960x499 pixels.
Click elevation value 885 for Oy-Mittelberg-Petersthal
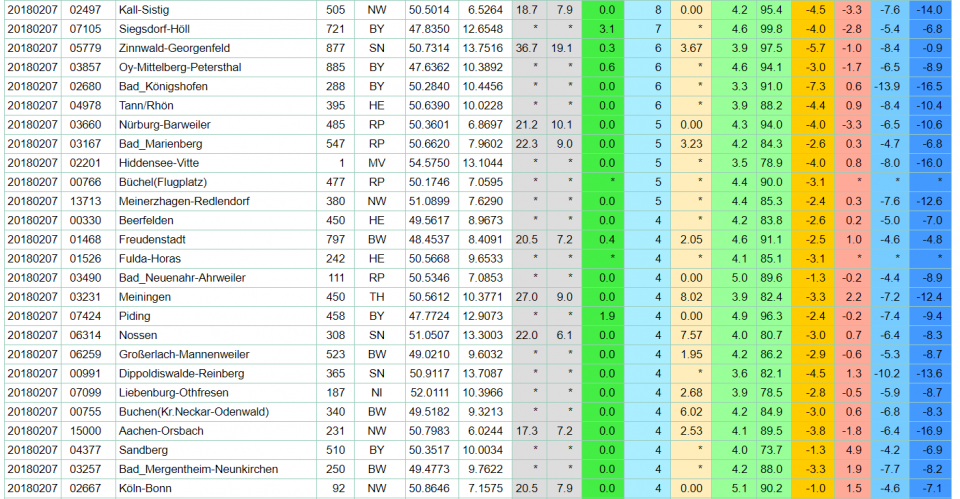(336, 67)
